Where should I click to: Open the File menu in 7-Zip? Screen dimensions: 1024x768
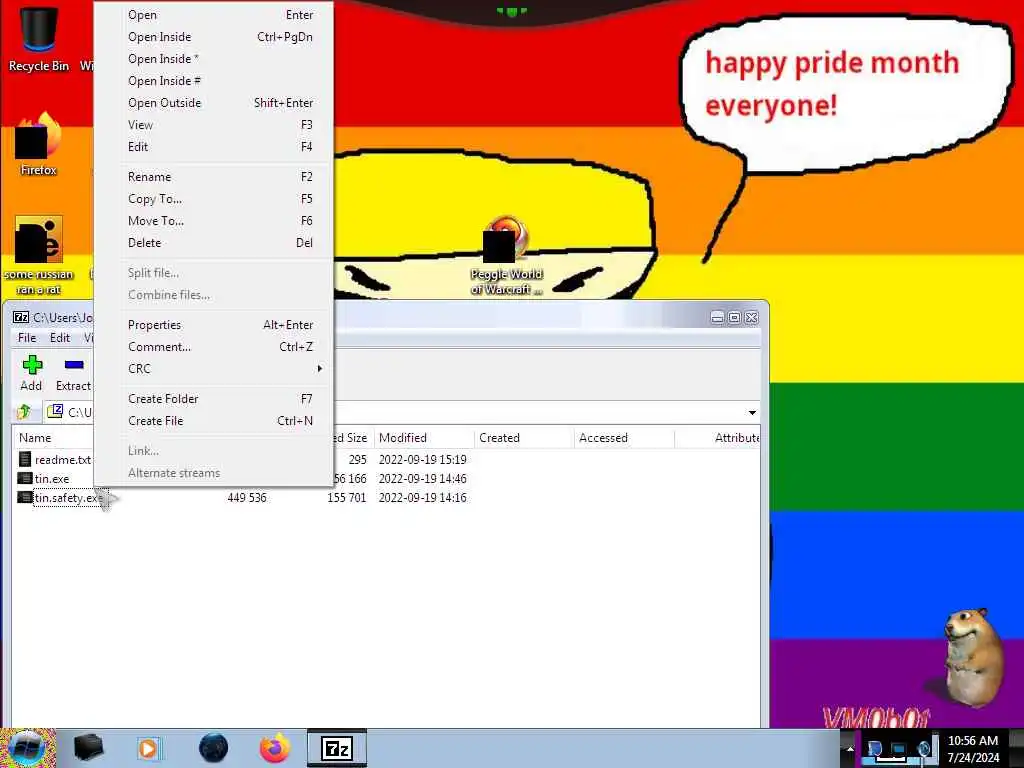click(x=27, y=338)
